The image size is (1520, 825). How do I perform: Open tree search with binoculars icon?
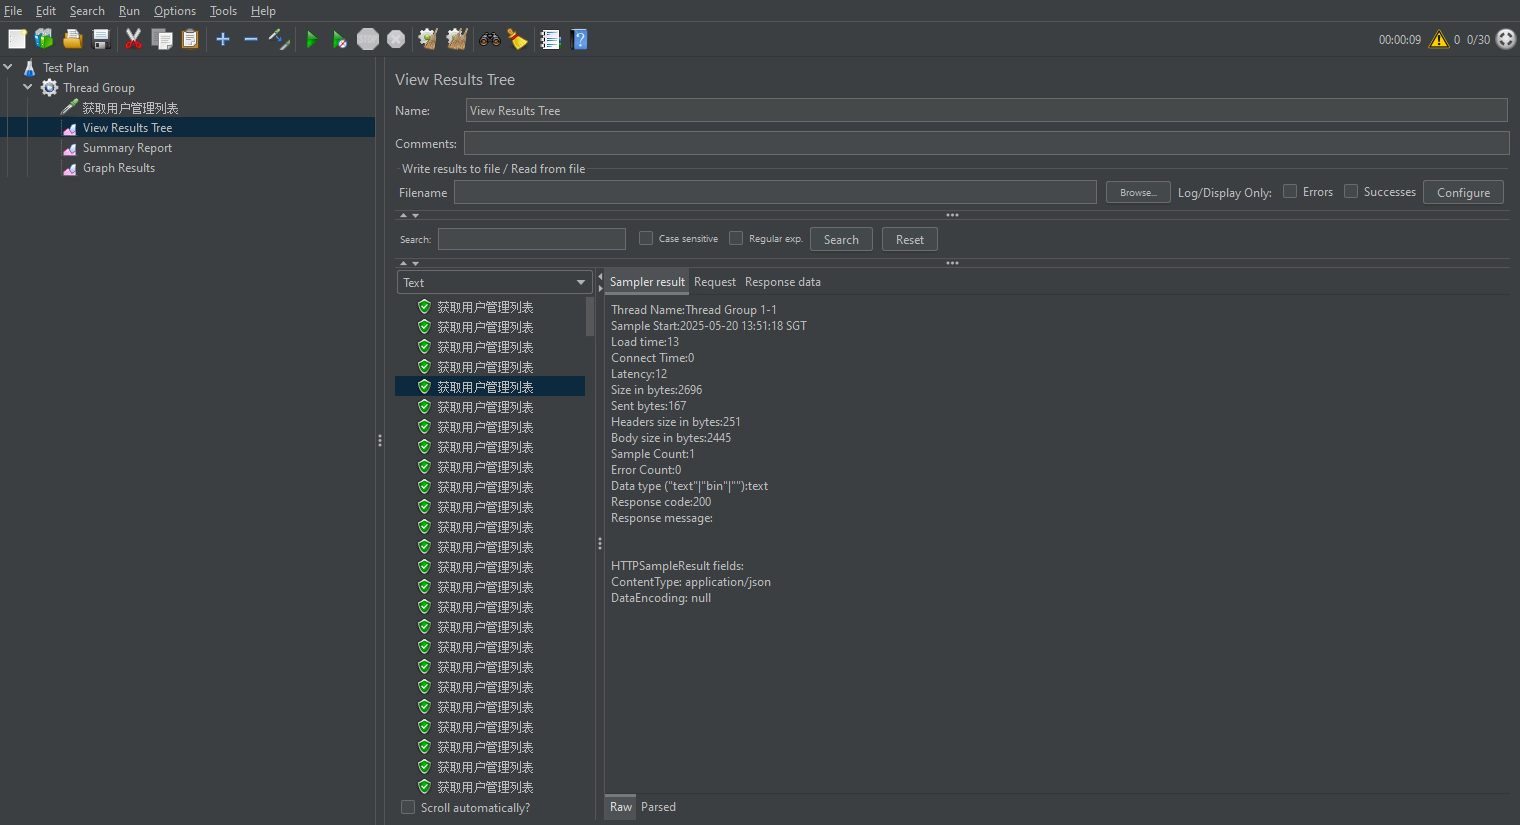(x=490, y=39)
